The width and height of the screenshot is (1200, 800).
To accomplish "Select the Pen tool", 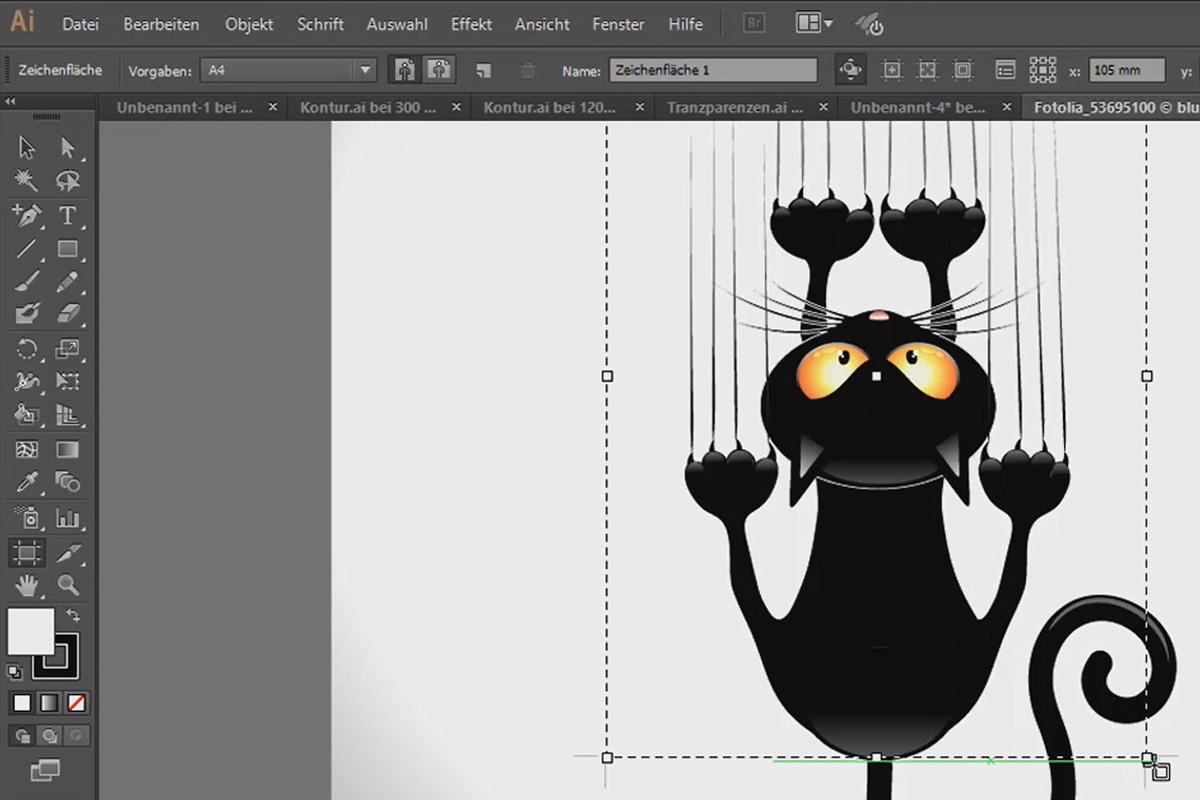I will (27, 215).
